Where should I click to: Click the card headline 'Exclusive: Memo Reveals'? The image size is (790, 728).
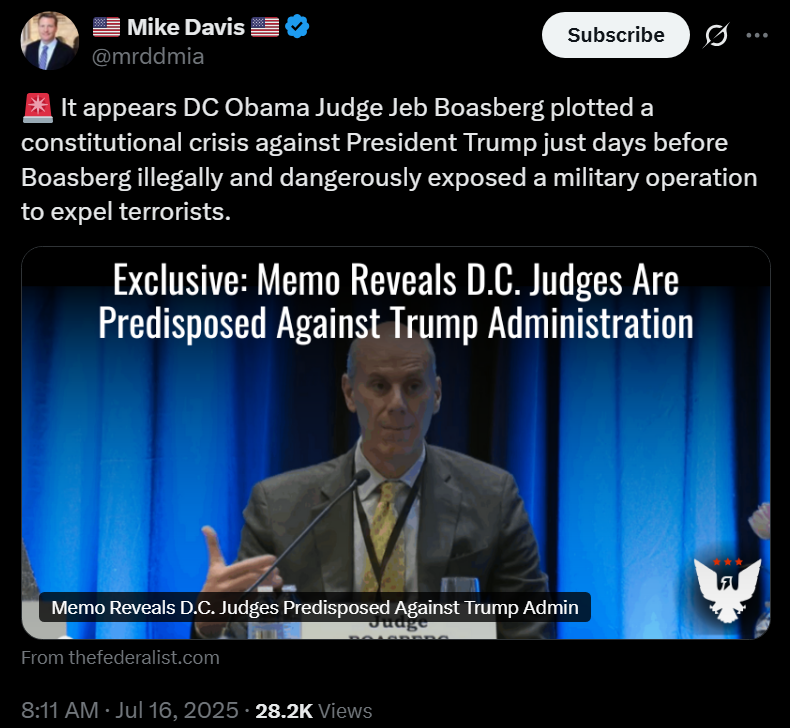pos(396,302)
